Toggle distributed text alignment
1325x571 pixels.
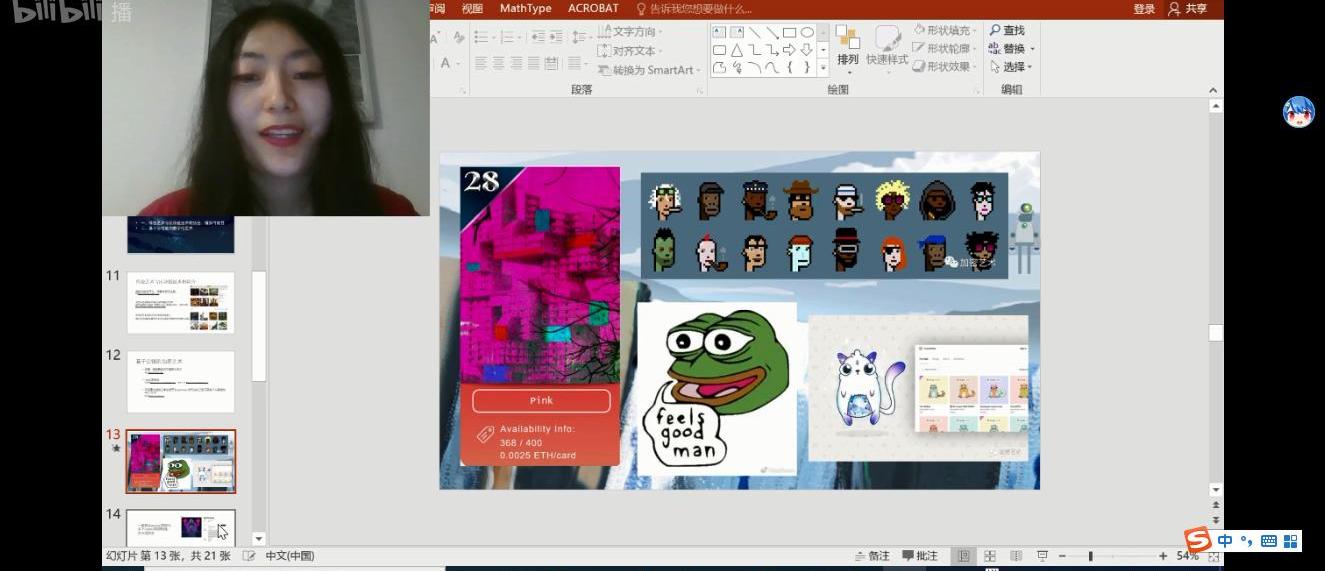(550, 63)
